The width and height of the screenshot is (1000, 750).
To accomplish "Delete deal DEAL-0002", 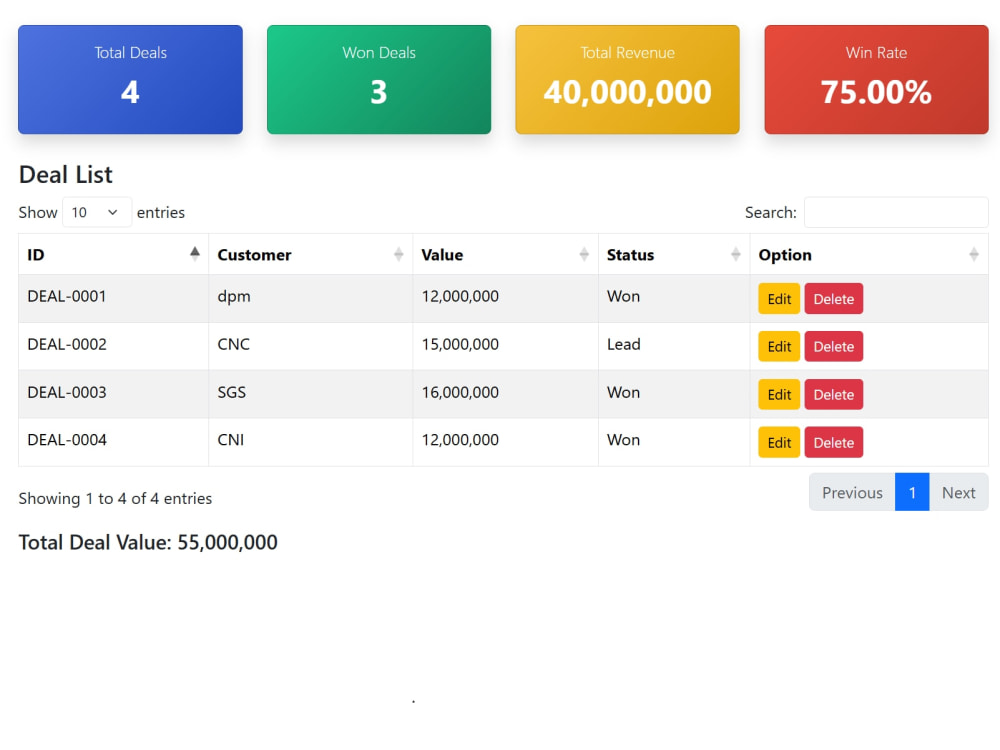I will click(x=834, y=346).
